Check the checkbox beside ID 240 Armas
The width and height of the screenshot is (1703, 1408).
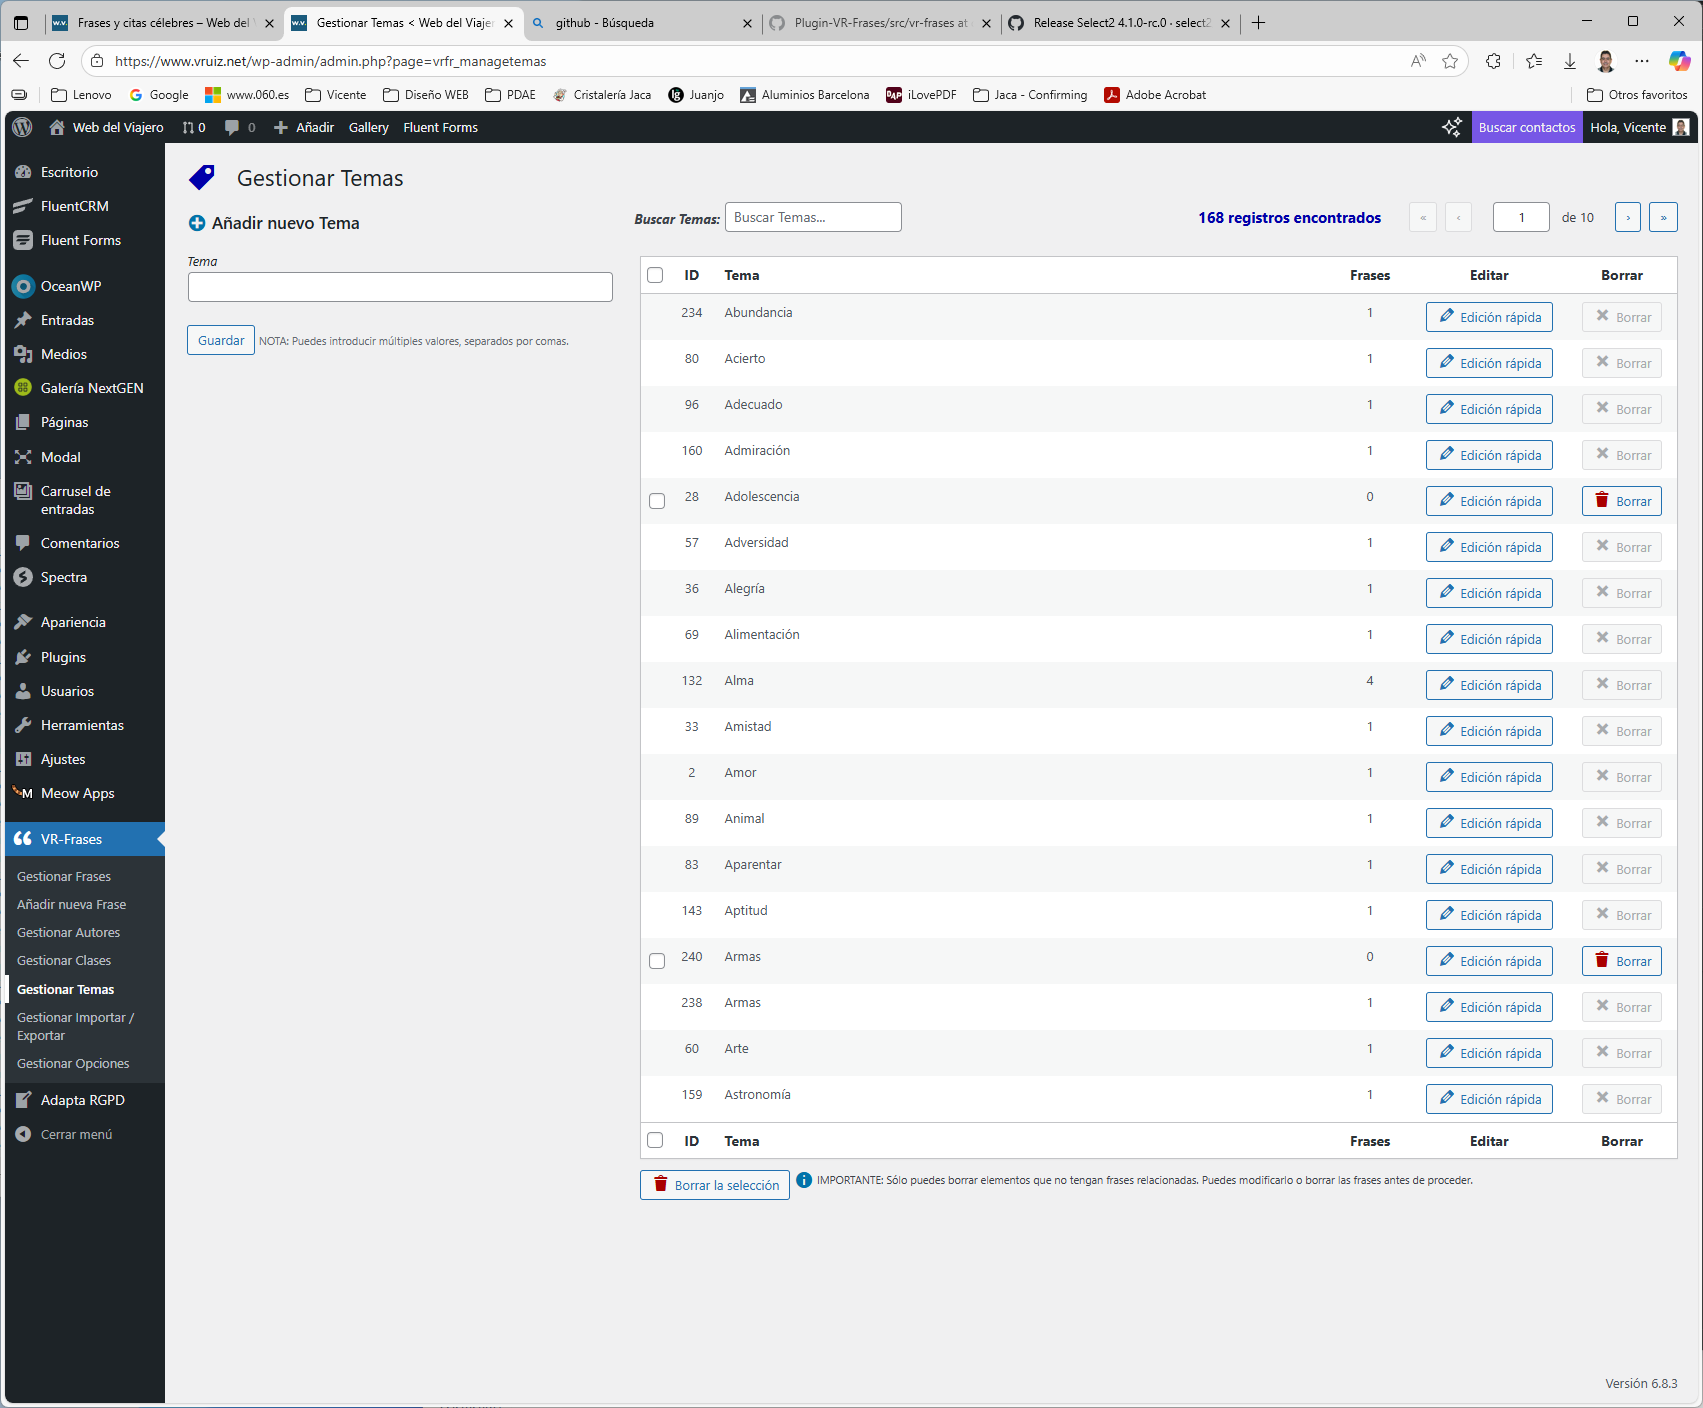(657, 961)
